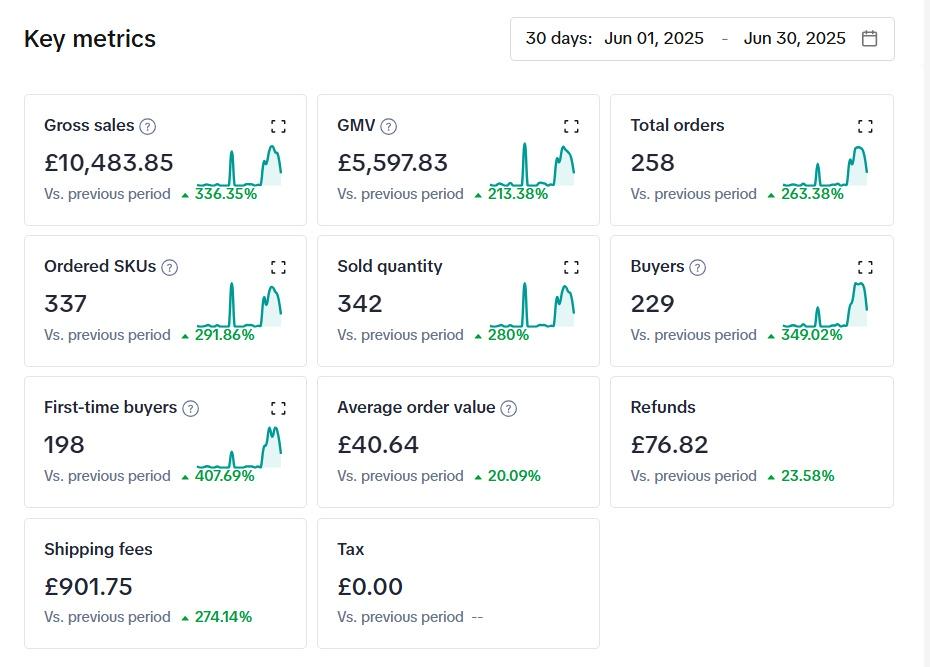Show the First-time buyers info tooltip
This screenshot has width=930, height=667.
191,408
